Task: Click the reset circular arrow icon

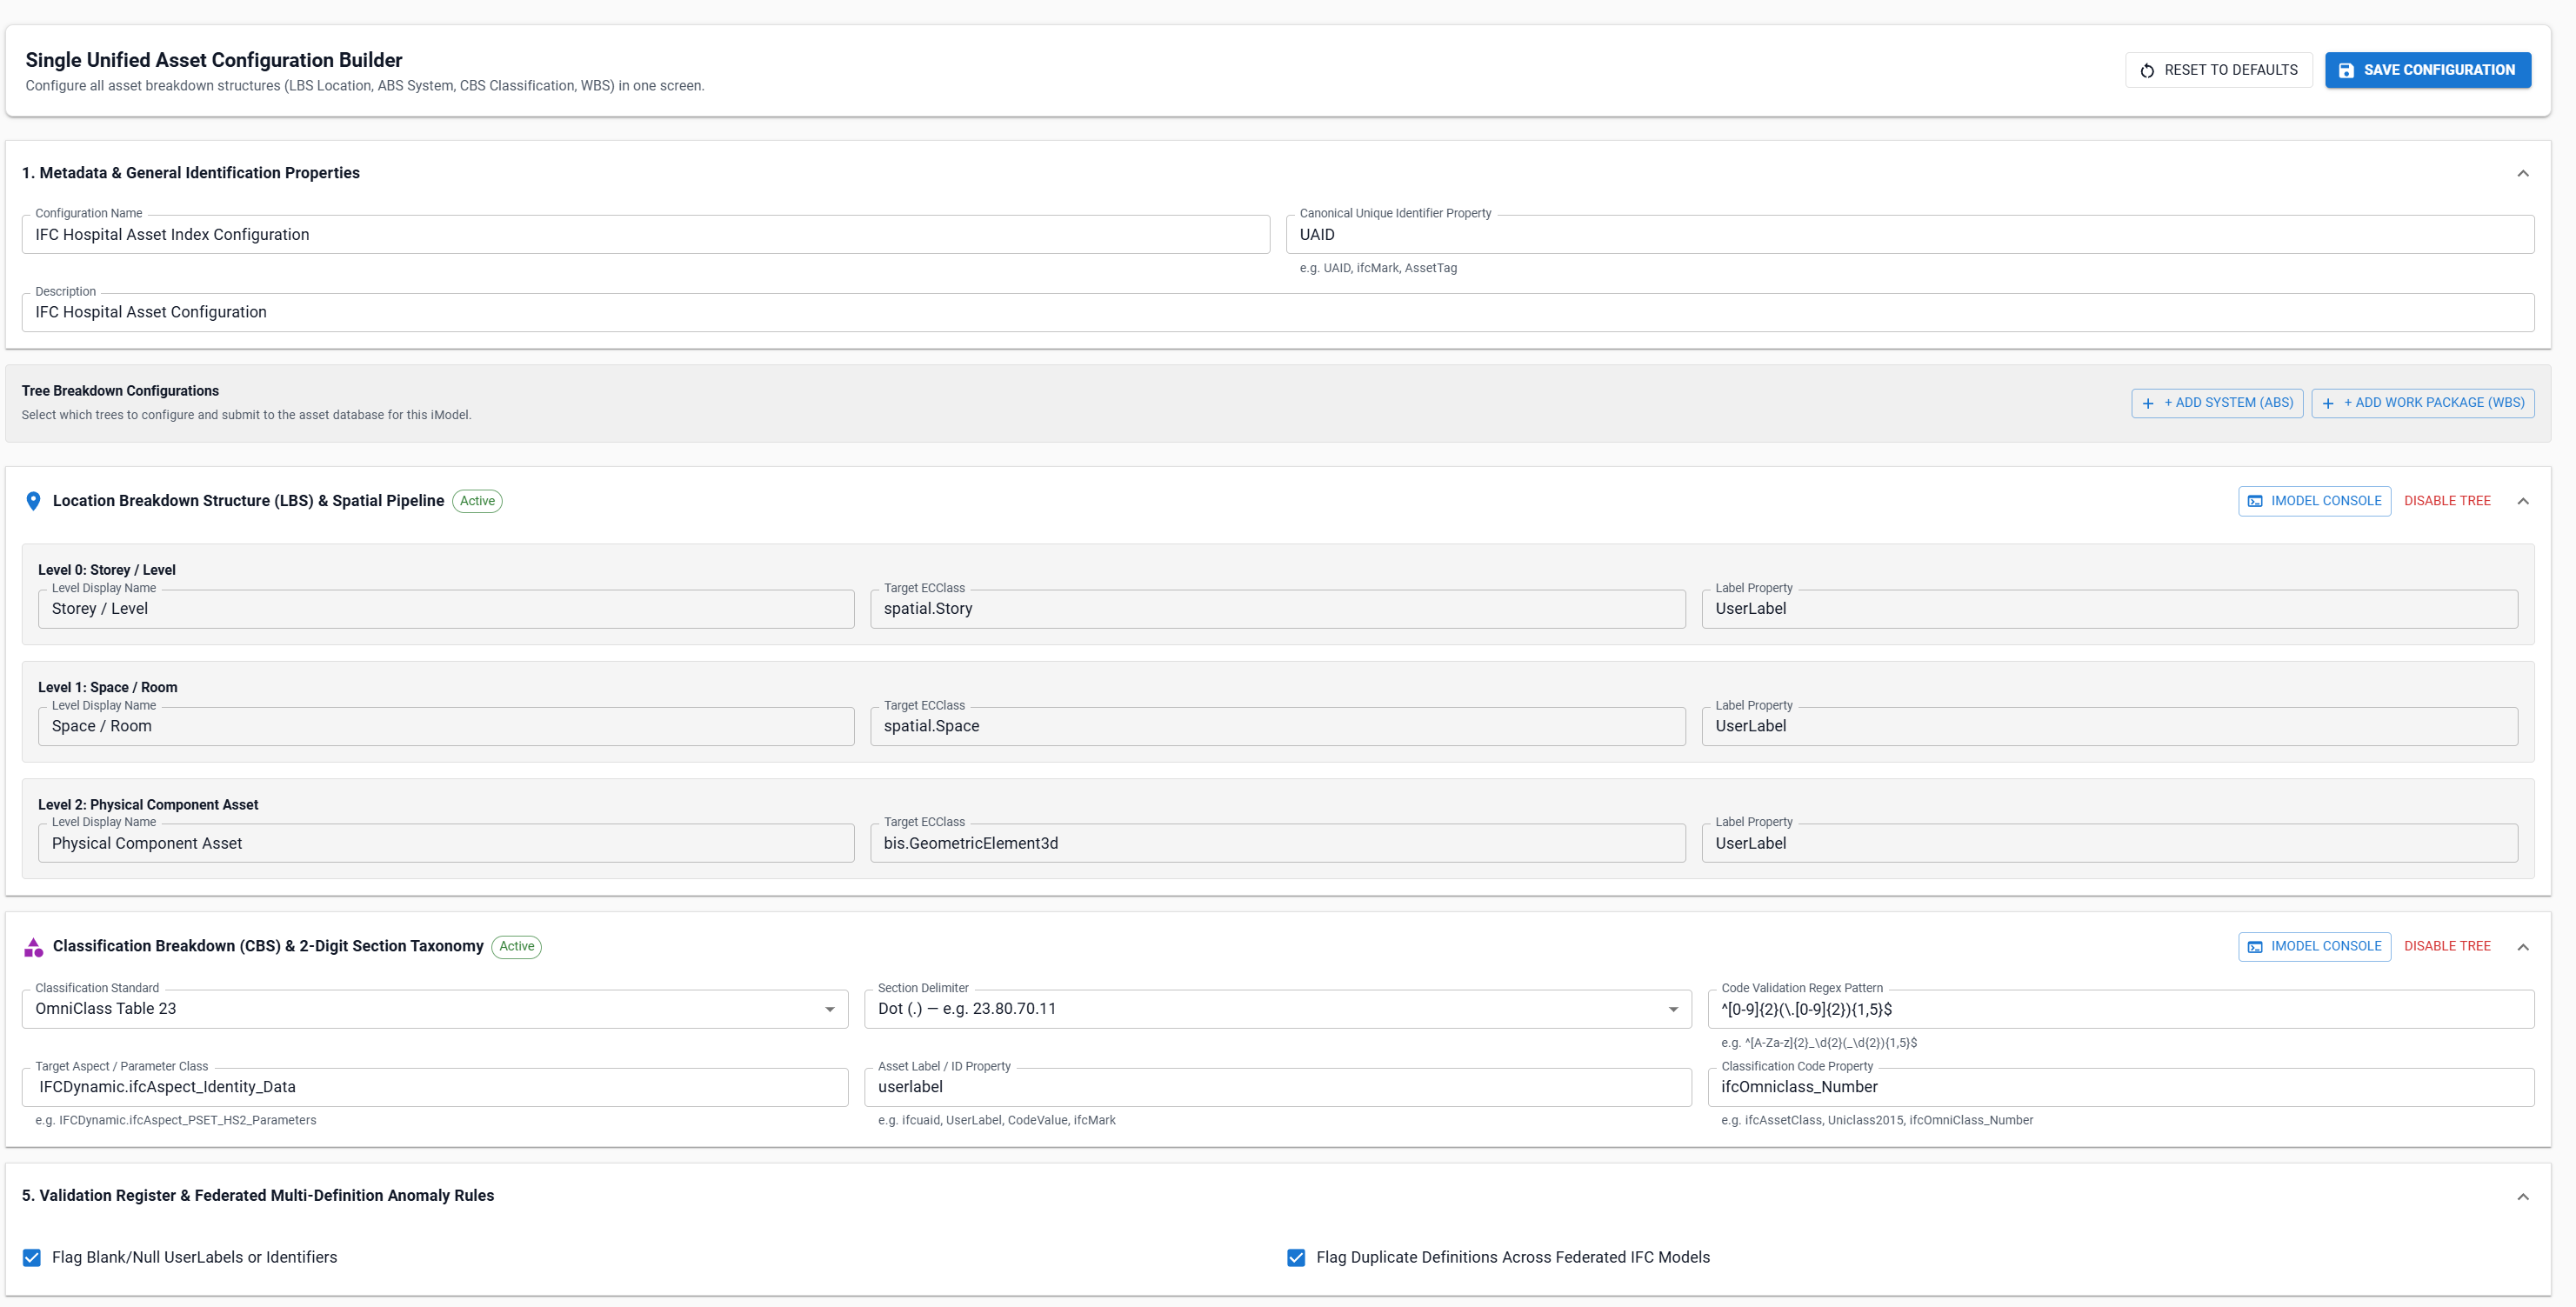Action: (x=2147, y=70)
